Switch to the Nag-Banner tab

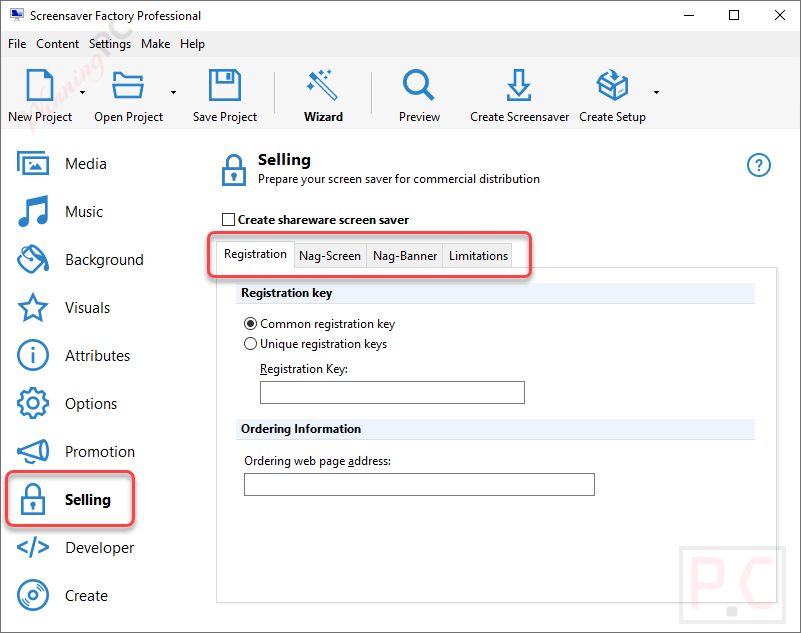(405, 256)
